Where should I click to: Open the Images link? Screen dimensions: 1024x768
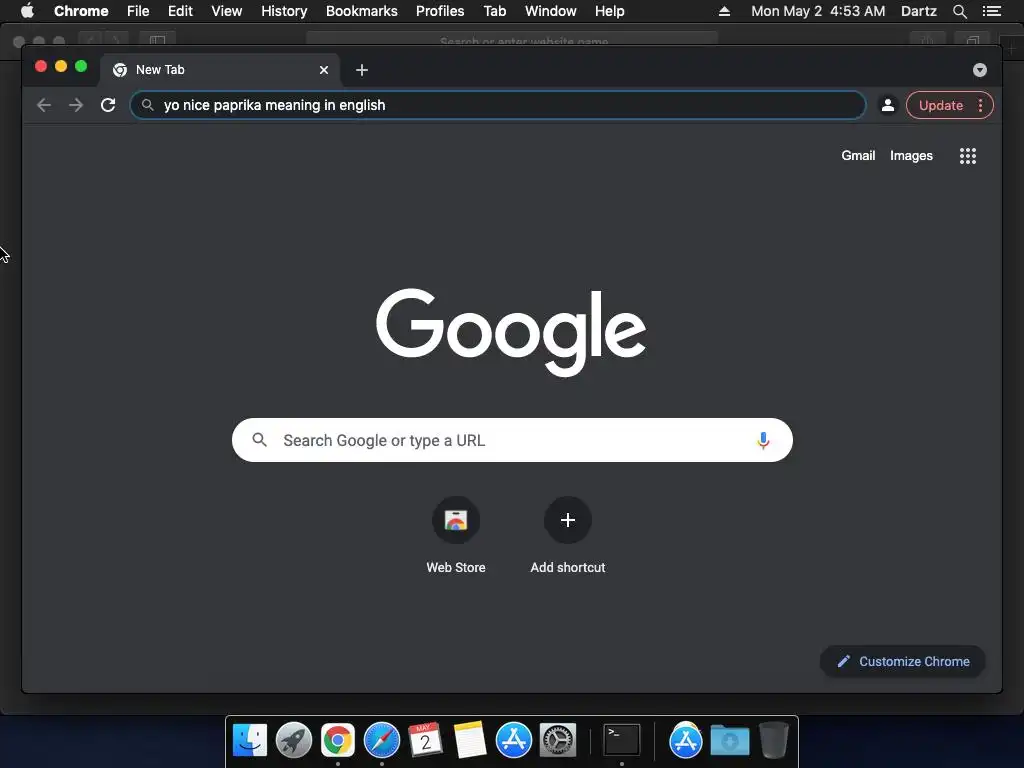(911, 155)
